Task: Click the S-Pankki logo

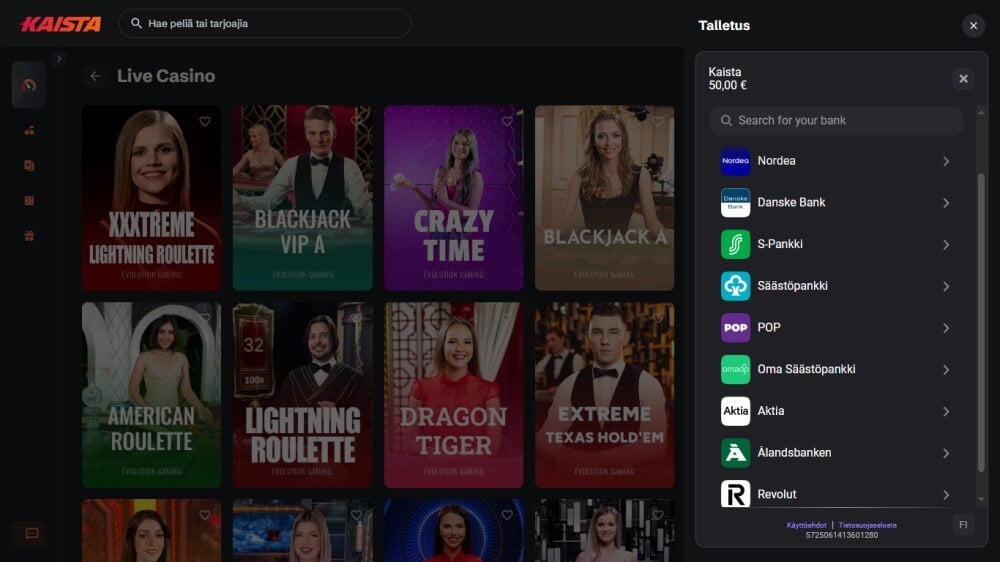Action: click(735, 244)
